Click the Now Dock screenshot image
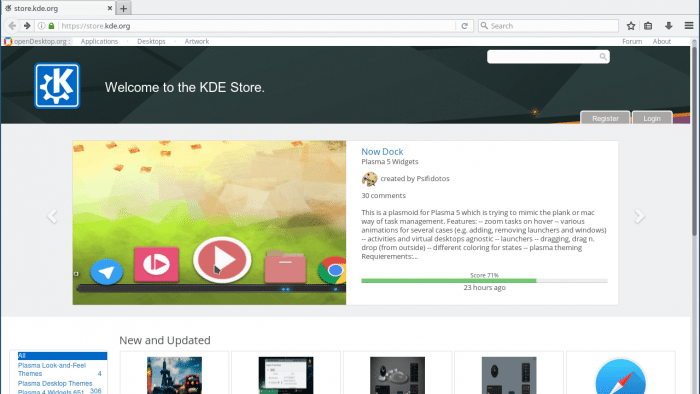Screen dimensions: 700x394 click(209, 223)
